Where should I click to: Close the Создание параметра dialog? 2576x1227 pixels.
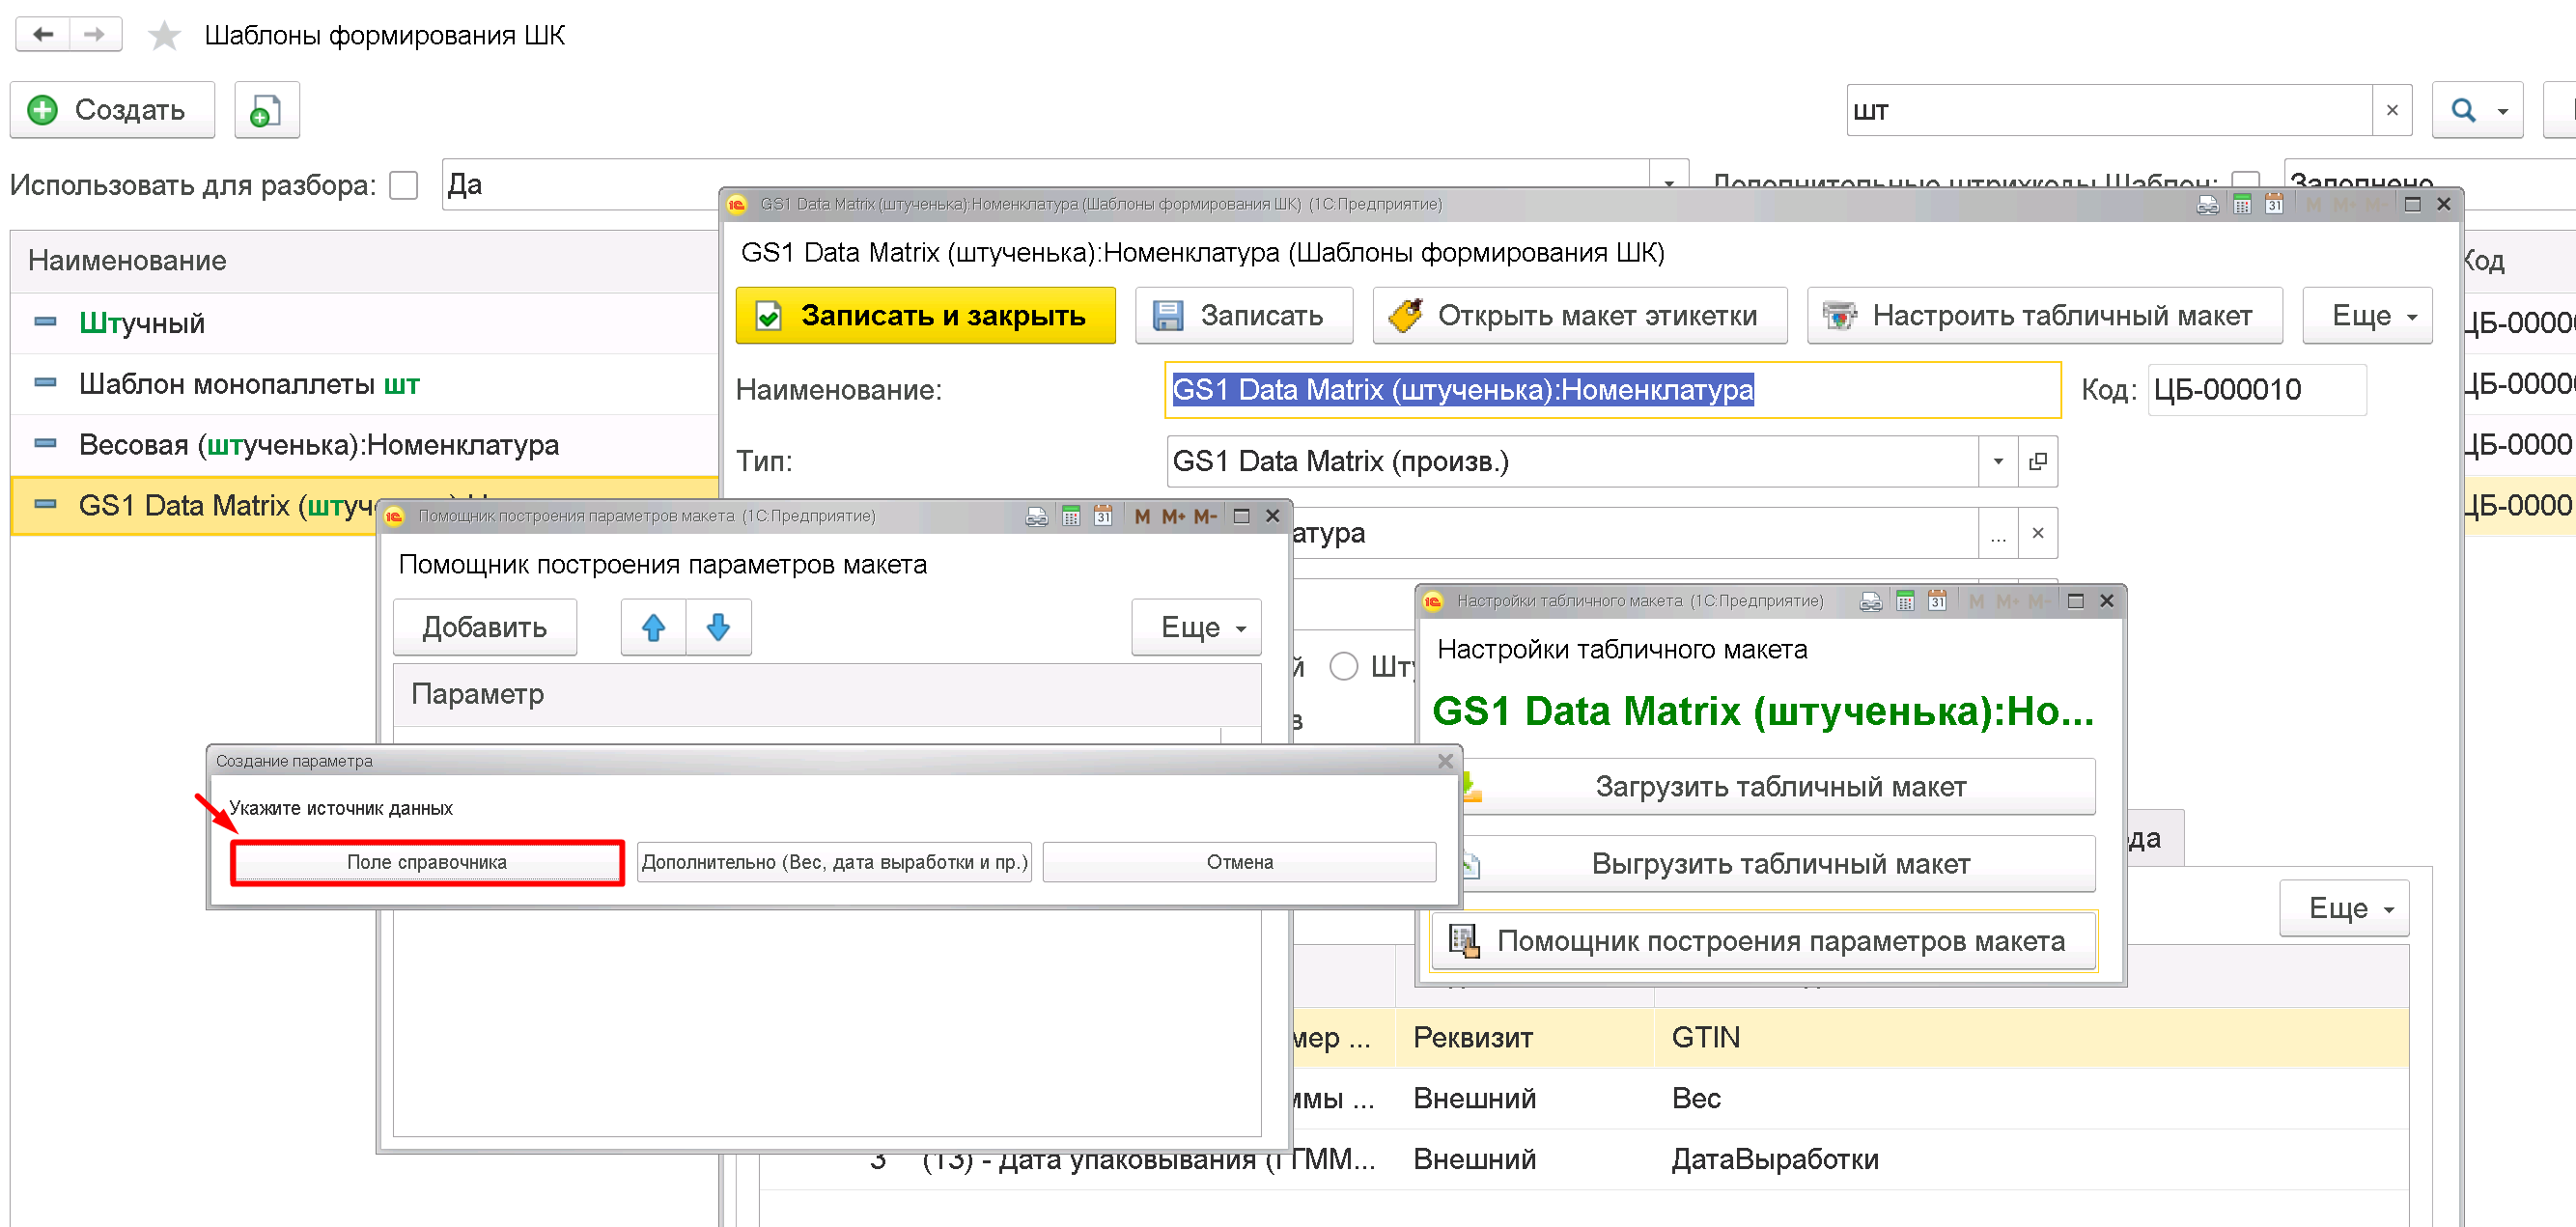[1445, 761]
